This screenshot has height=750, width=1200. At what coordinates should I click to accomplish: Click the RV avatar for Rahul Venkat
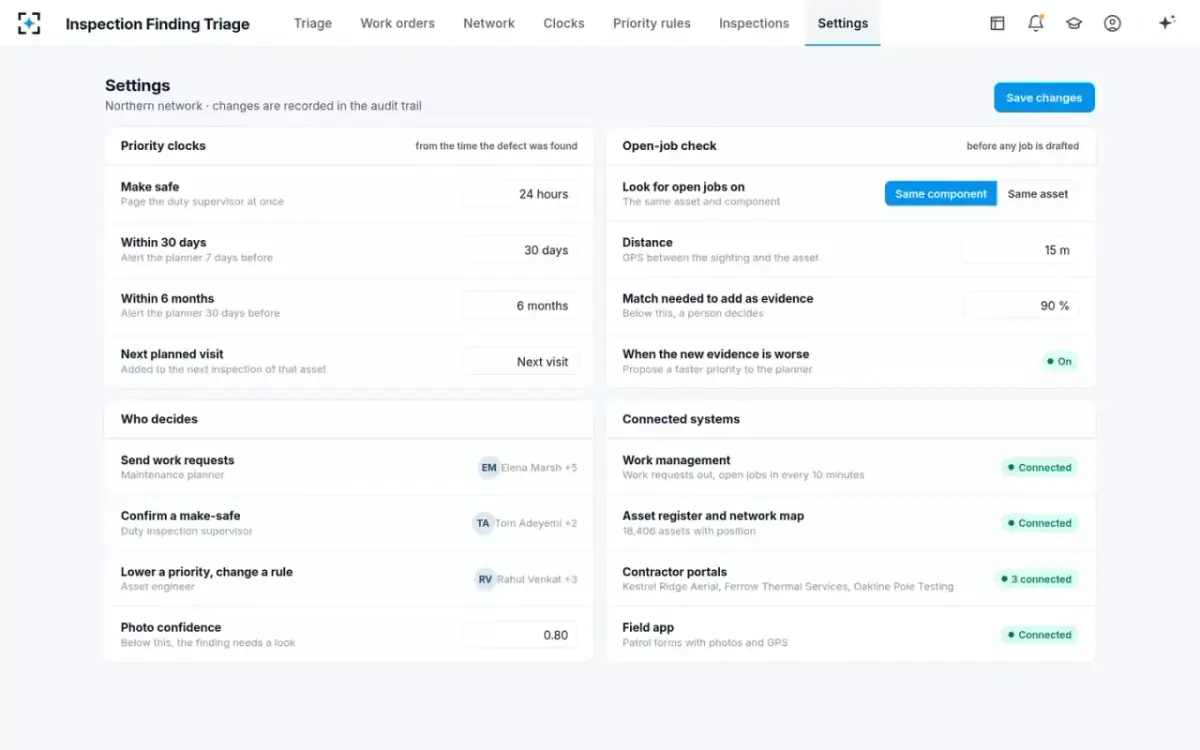point(485,579)
